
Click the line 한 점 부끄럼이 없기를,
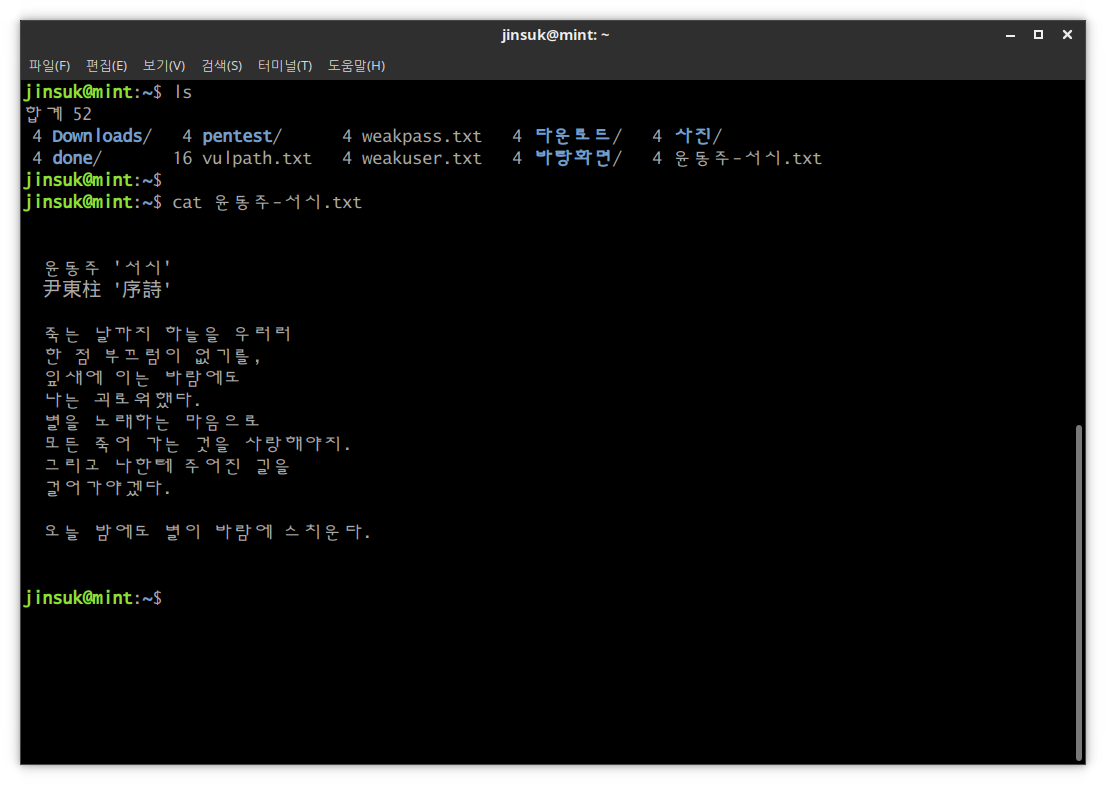click(152, 355)
